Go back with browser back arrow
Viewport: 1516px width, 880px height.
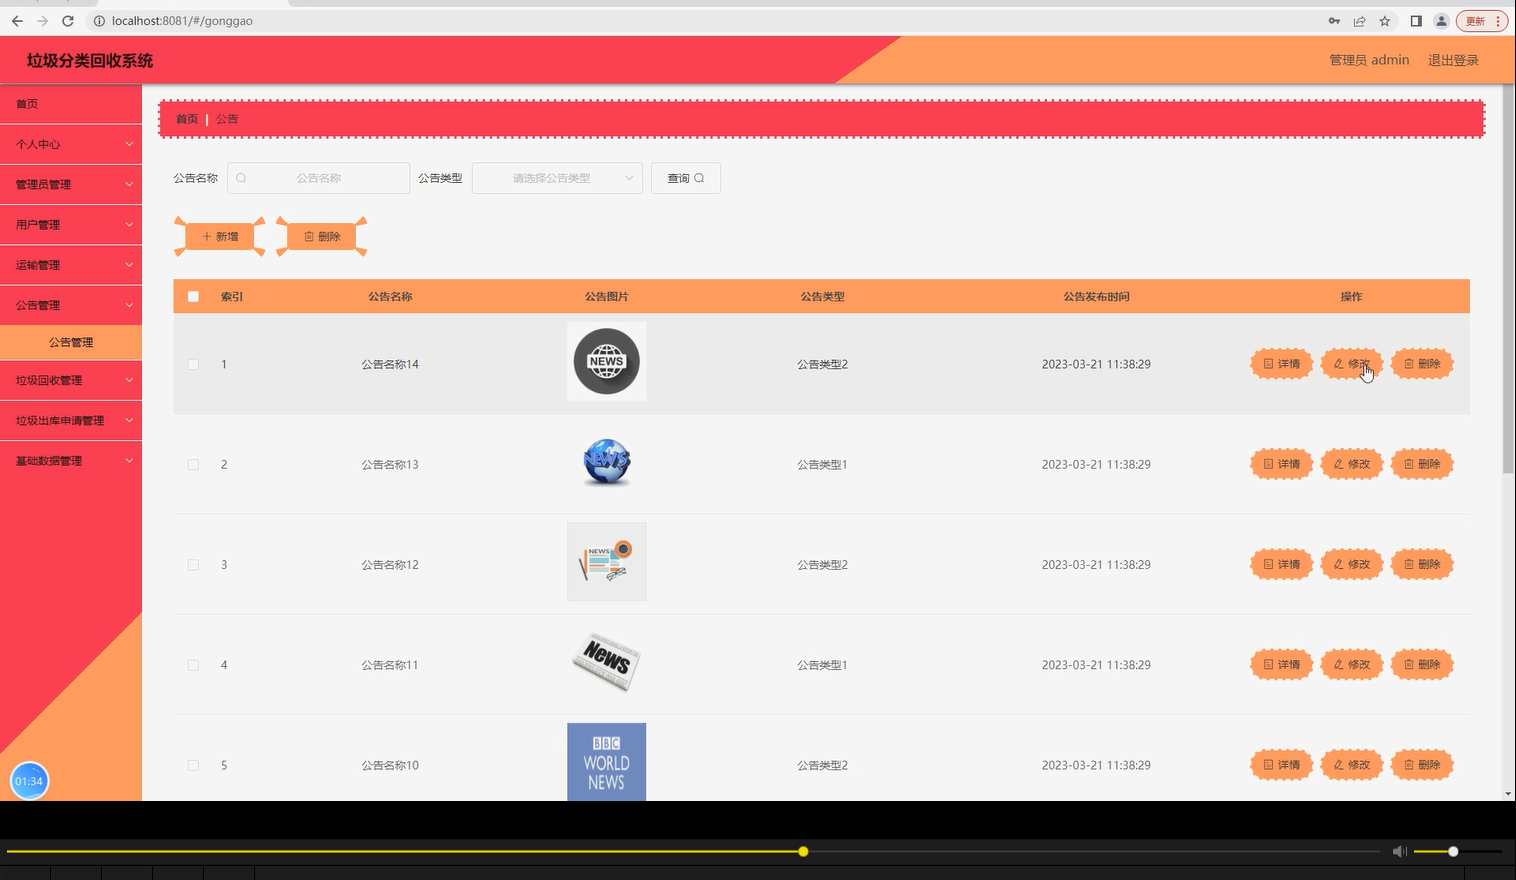(17, 21)
